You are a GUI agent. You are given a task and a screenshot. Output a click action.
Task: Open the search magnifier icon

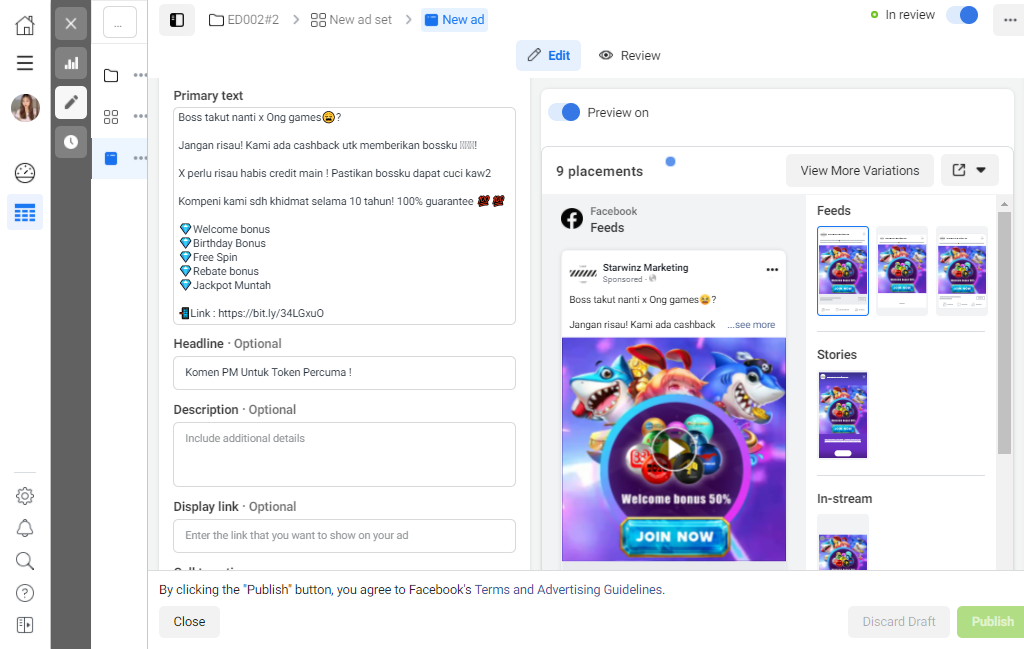click(x=25, y=561)
